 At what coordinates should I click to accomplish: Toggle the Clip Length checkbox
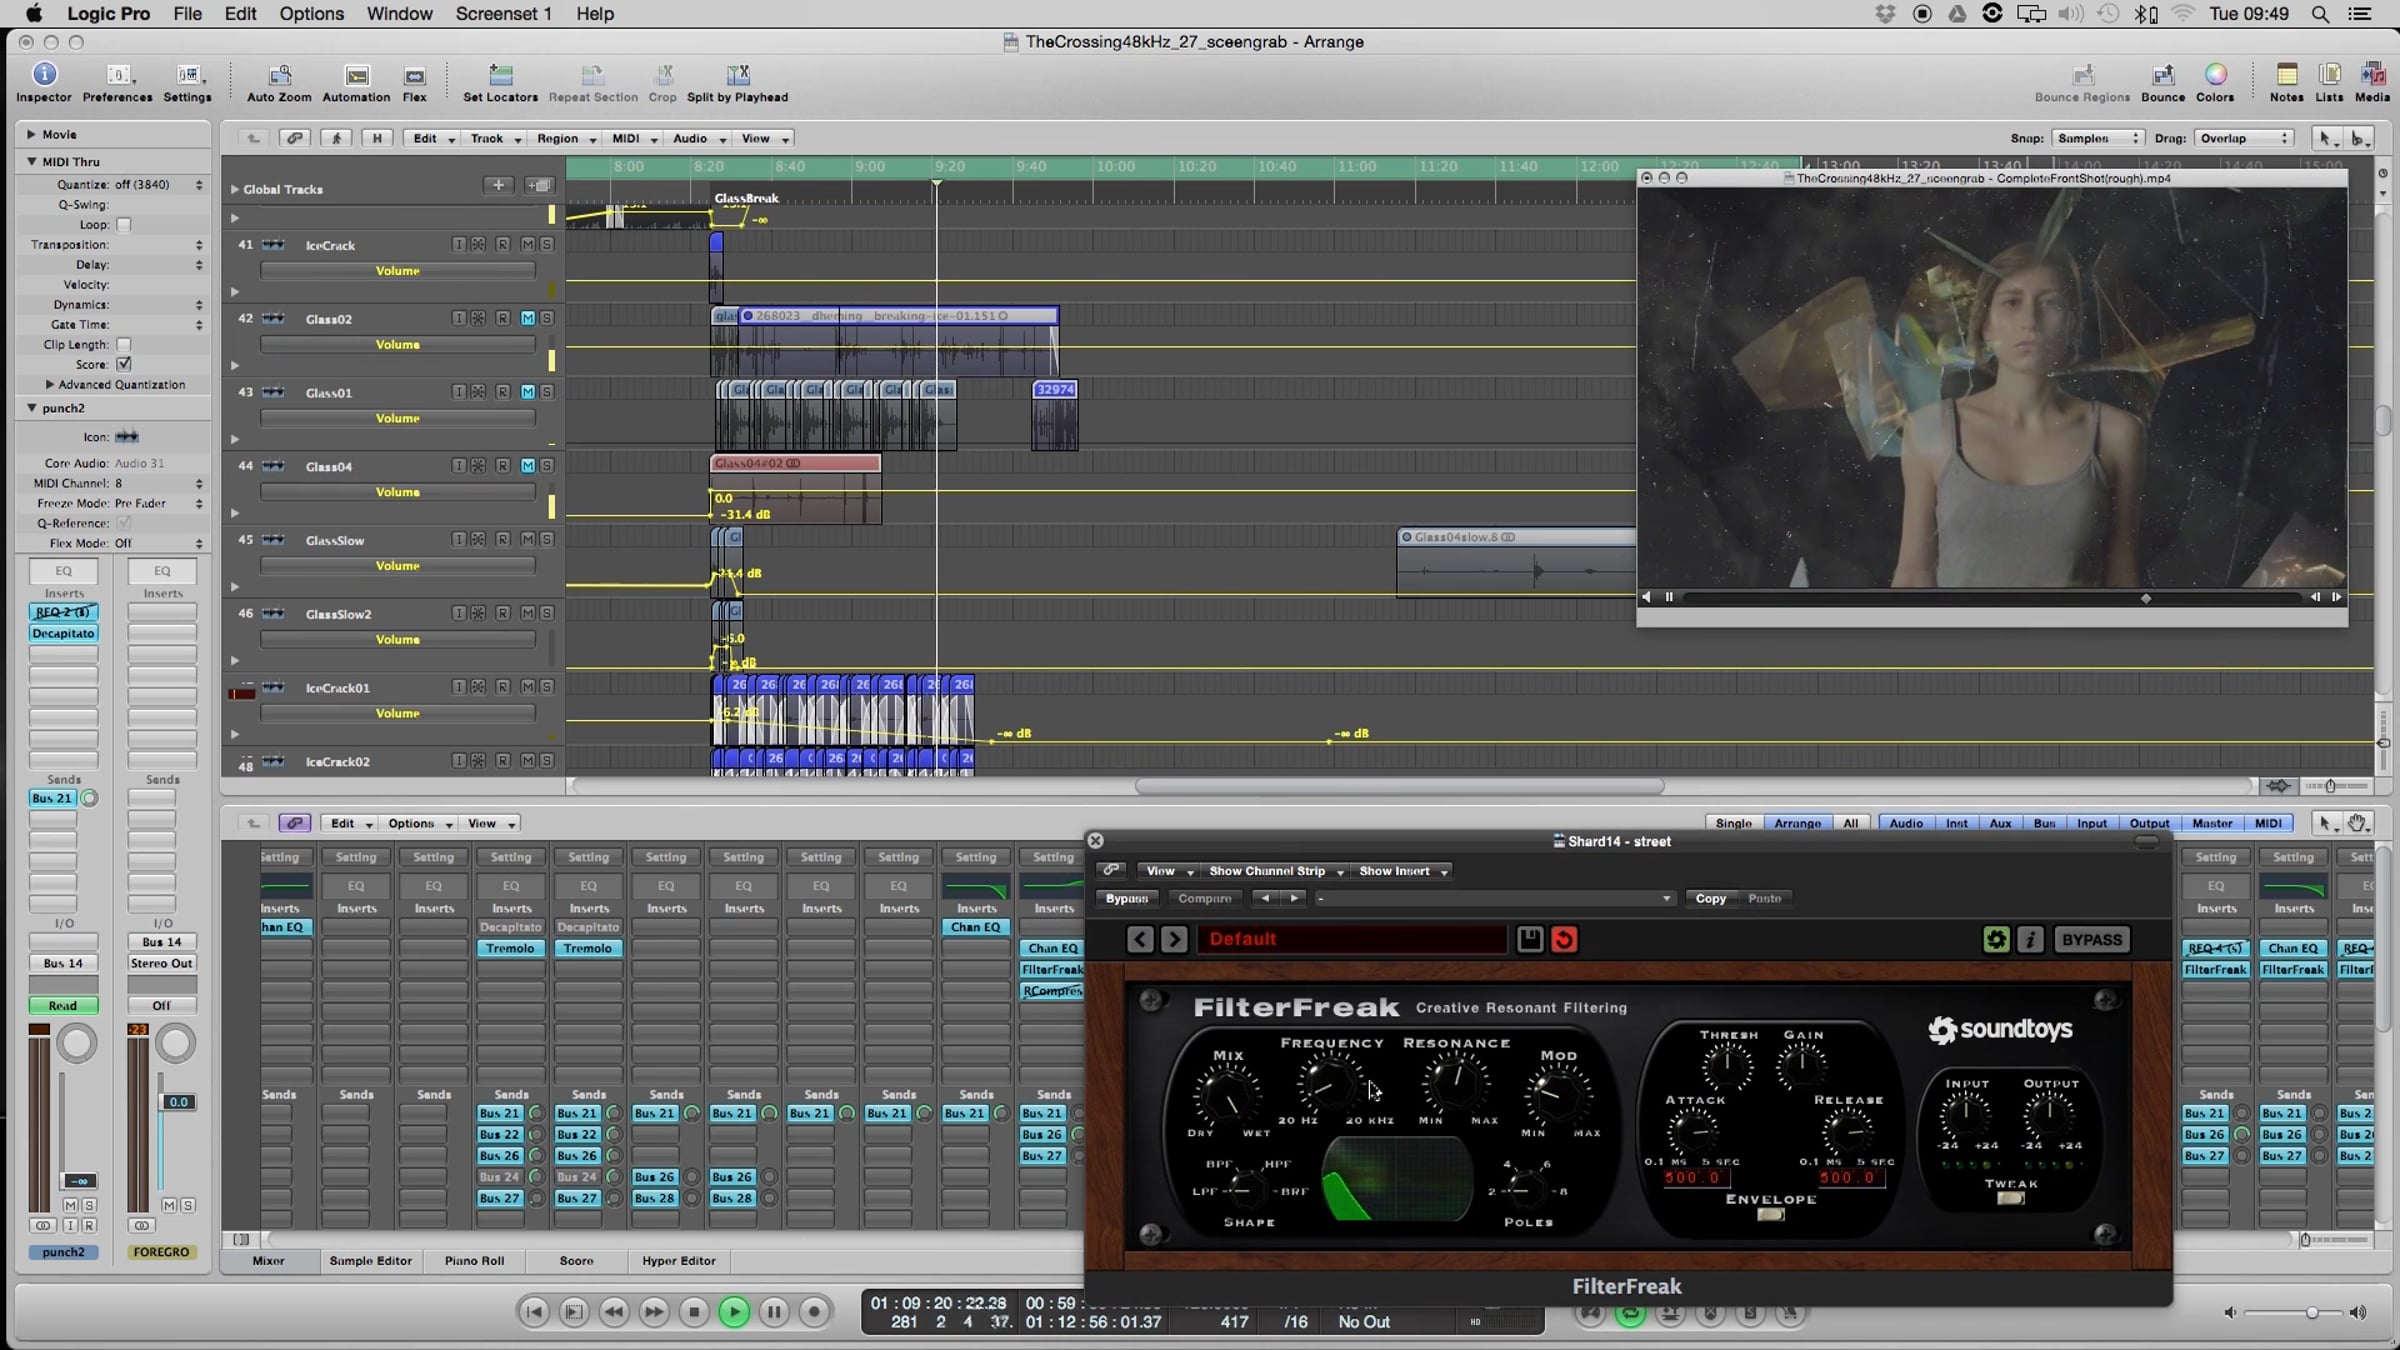[x=124, y=345]
